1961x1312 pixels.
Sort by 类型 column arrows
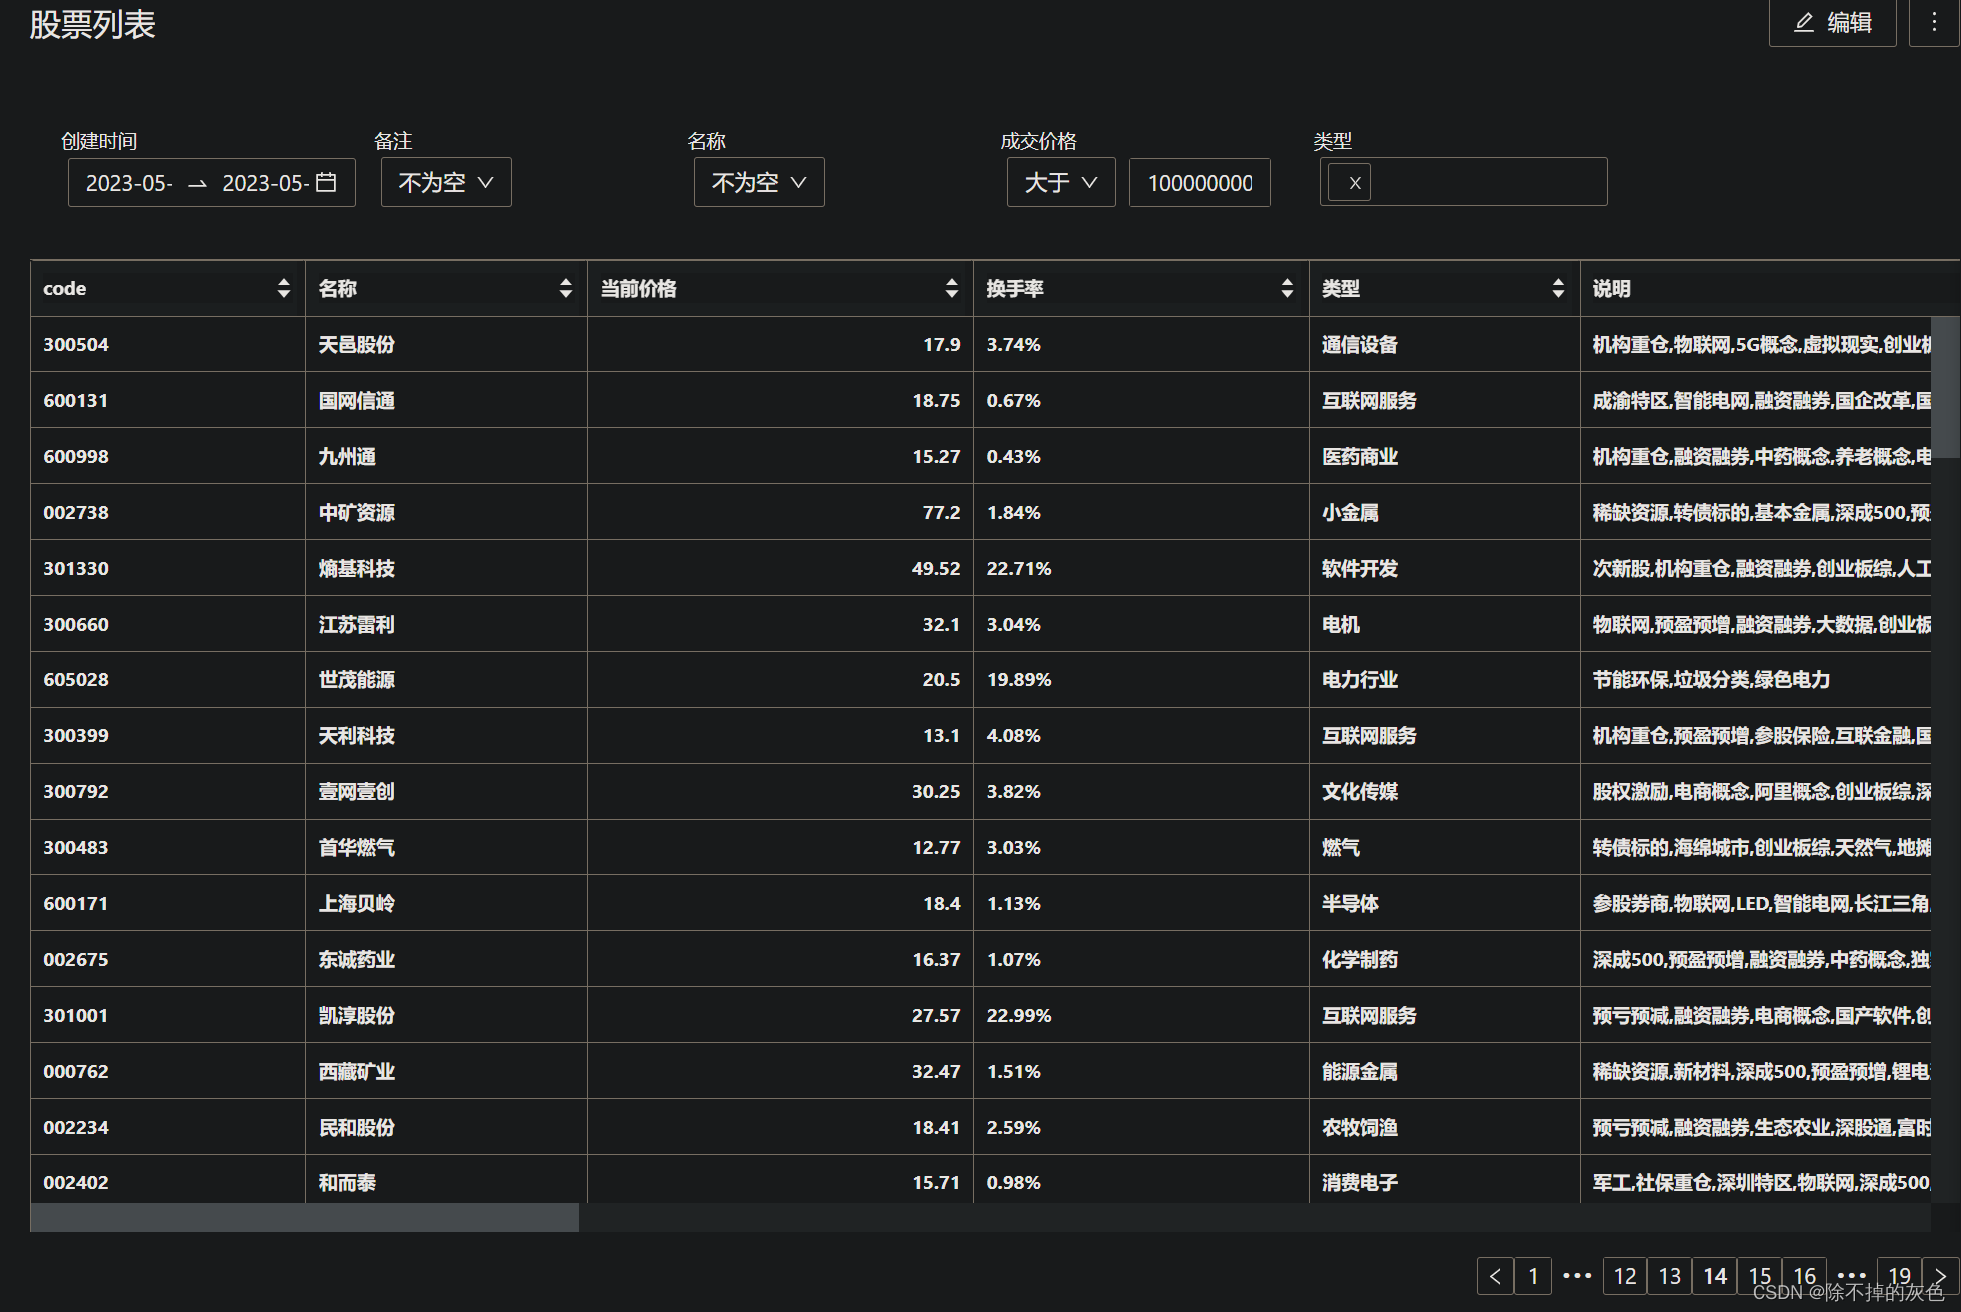click(1558, 288)
